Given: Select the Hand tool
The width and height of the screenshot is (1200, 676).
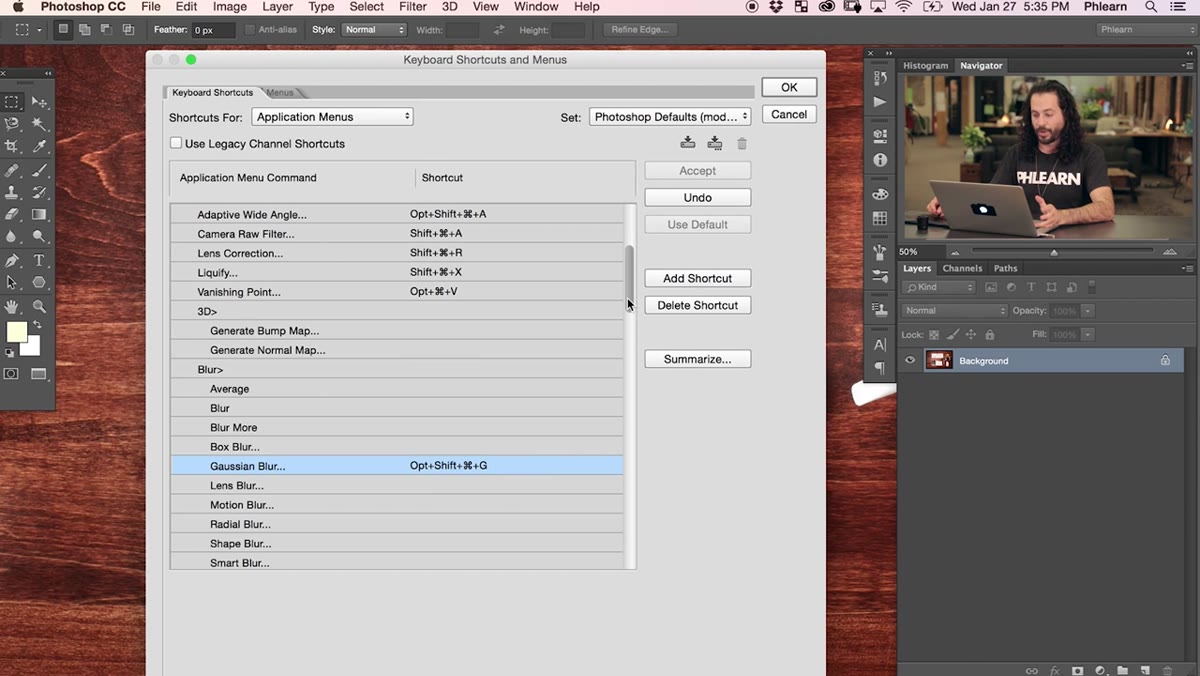Looking at the screenshot, I should (x=12, y=306).
